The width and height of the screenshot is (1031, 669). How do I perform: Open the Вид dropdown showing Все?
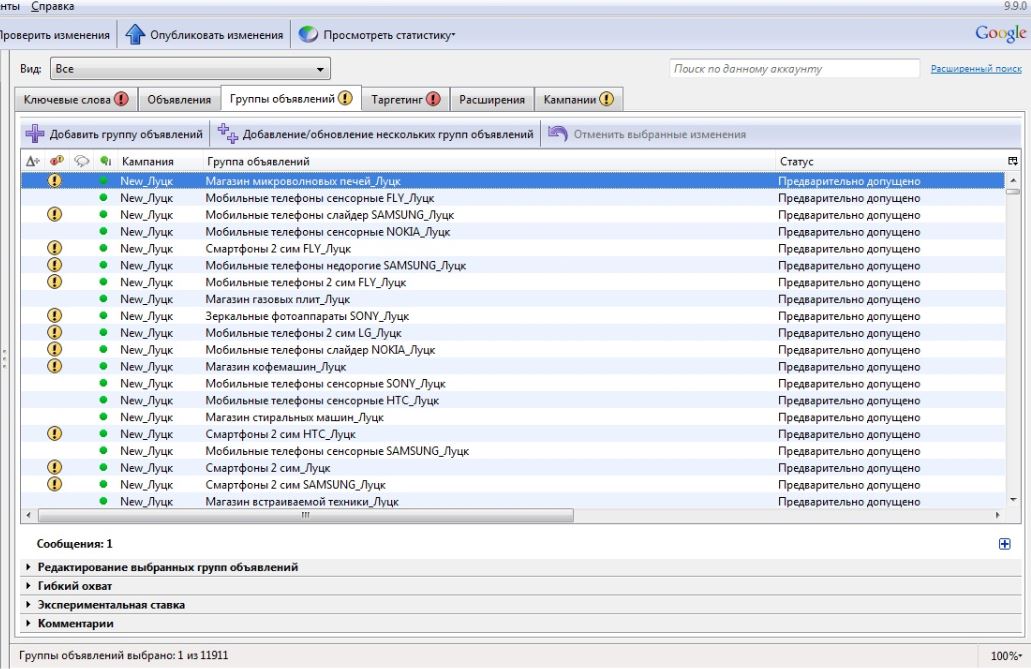tap(191, 68)
